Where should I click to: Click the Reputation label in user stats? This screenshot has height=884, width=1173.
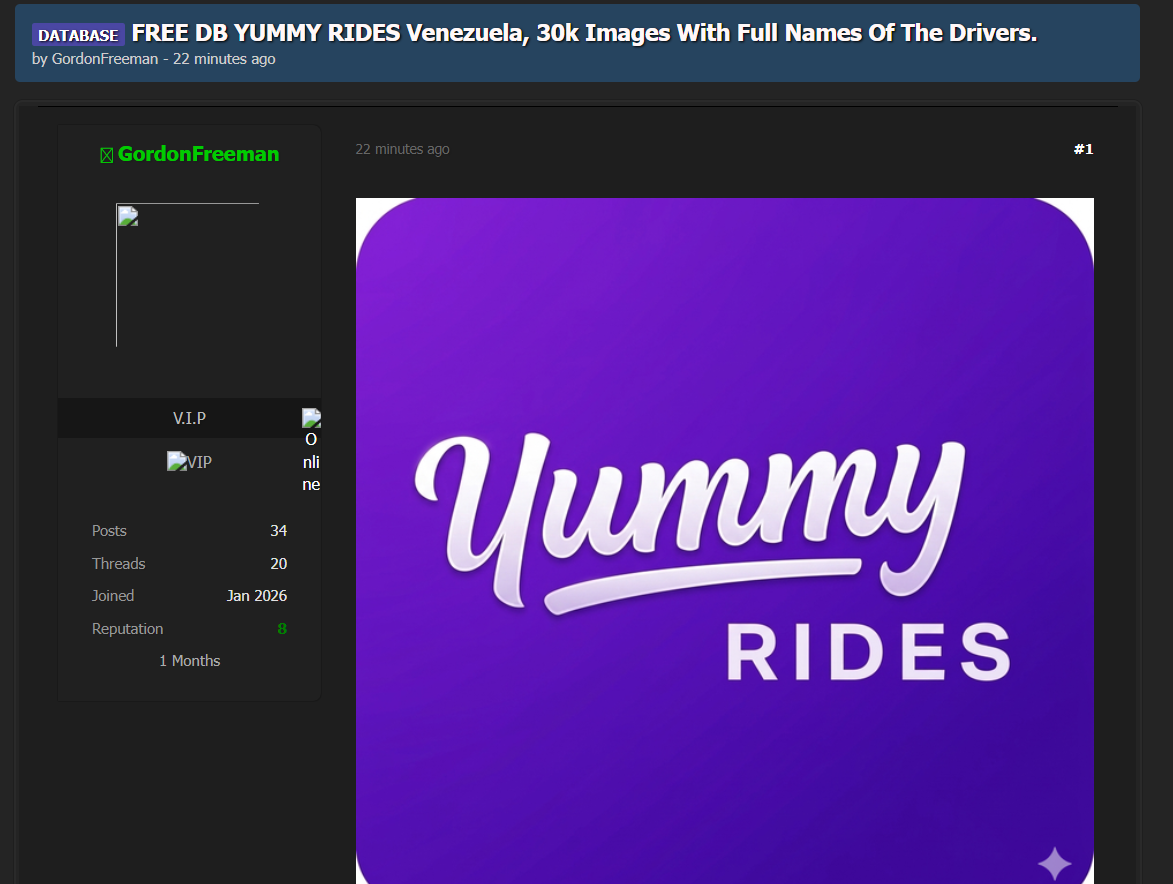[x=127, y=629]
